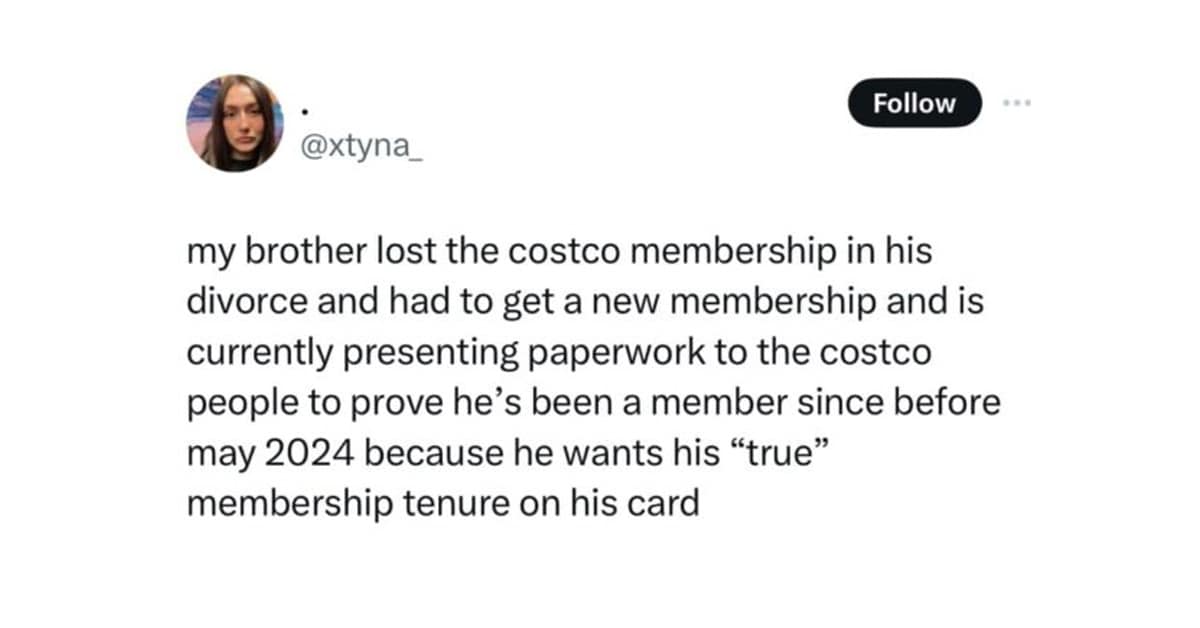This screenshot has height=628, width=1200.
Task: Open the round profile picture avatar
Action: [234, 123]
